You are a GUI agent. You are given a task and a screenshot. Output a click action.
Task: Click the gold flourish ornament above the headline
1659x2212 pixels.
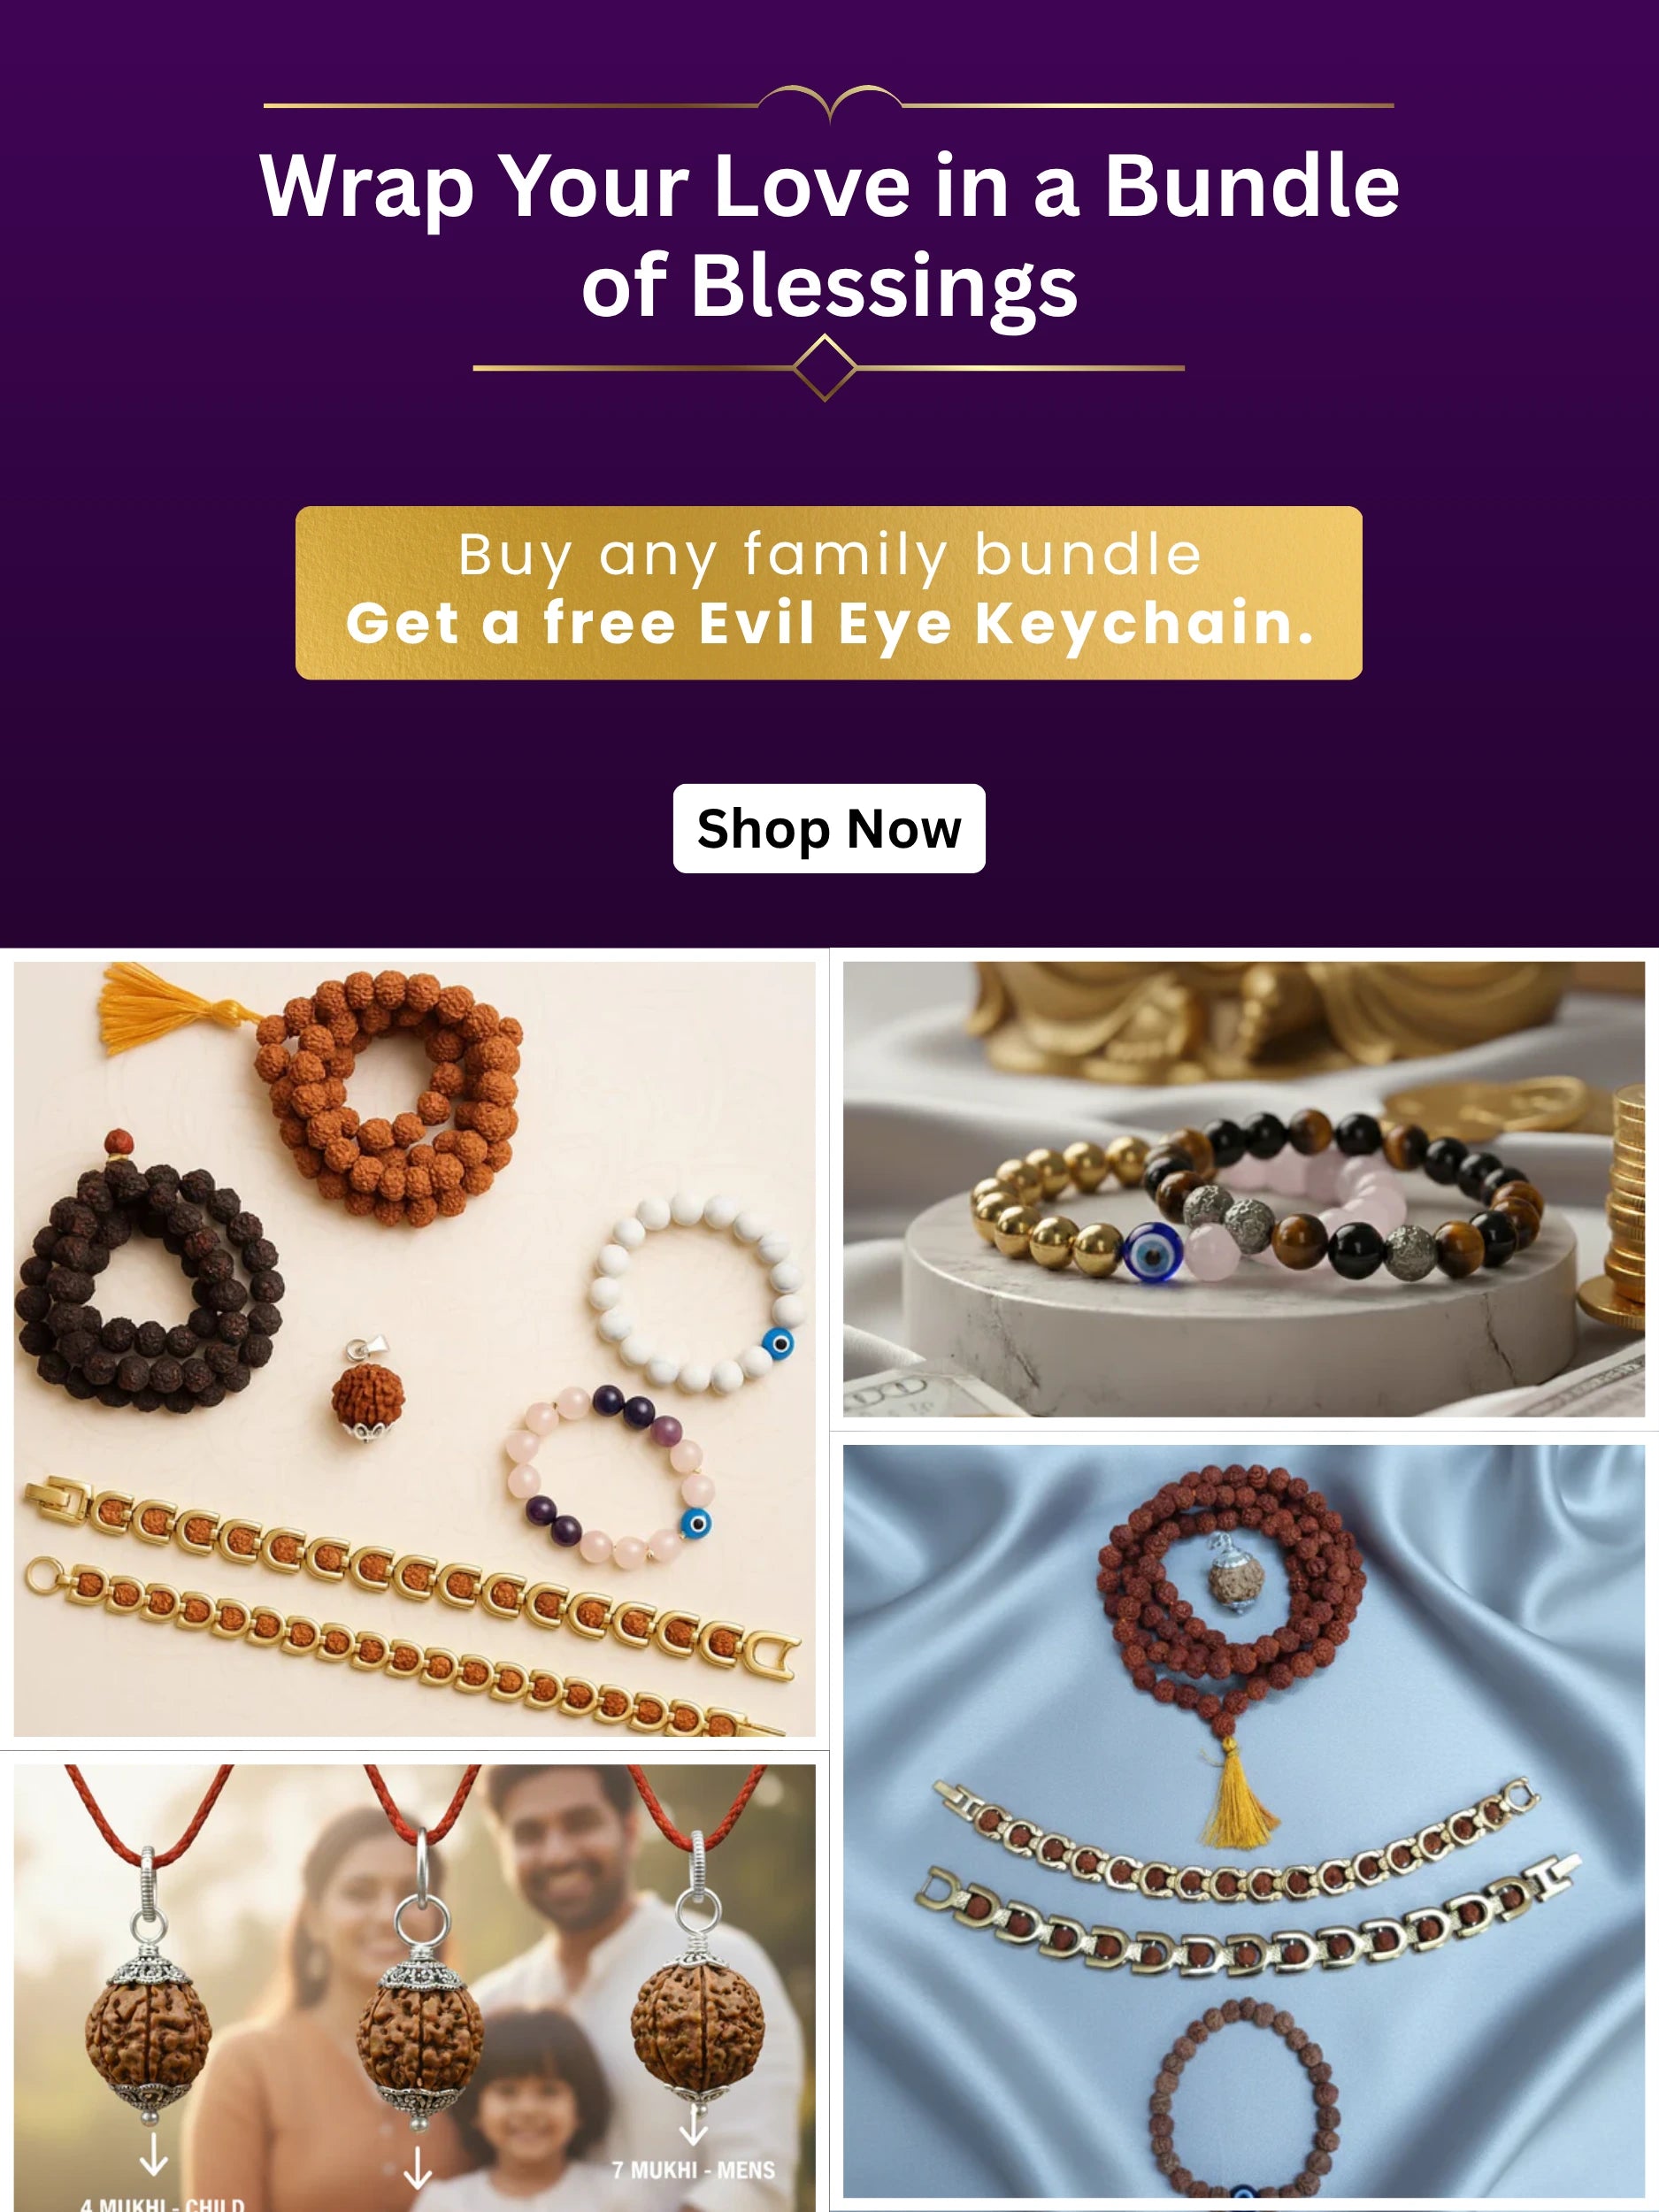[830, 103]
